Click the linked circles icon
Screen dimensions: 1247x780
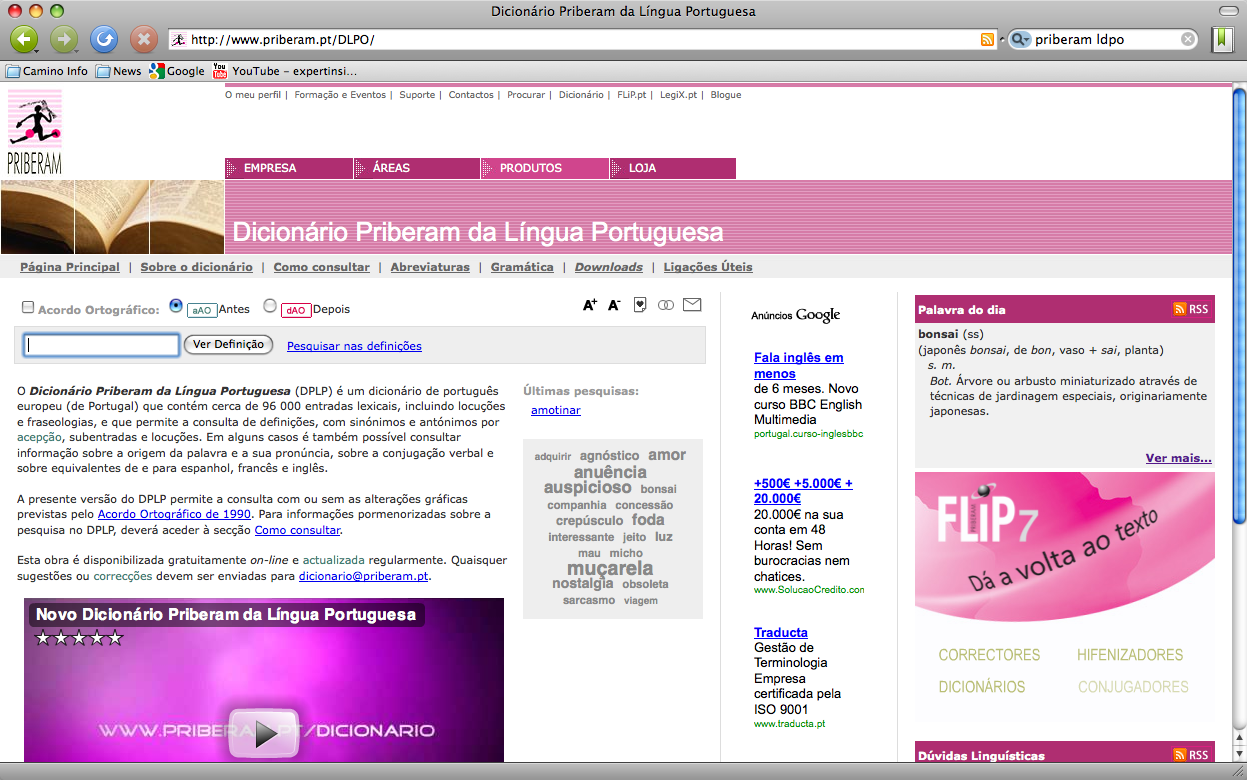tap(666, 305)
